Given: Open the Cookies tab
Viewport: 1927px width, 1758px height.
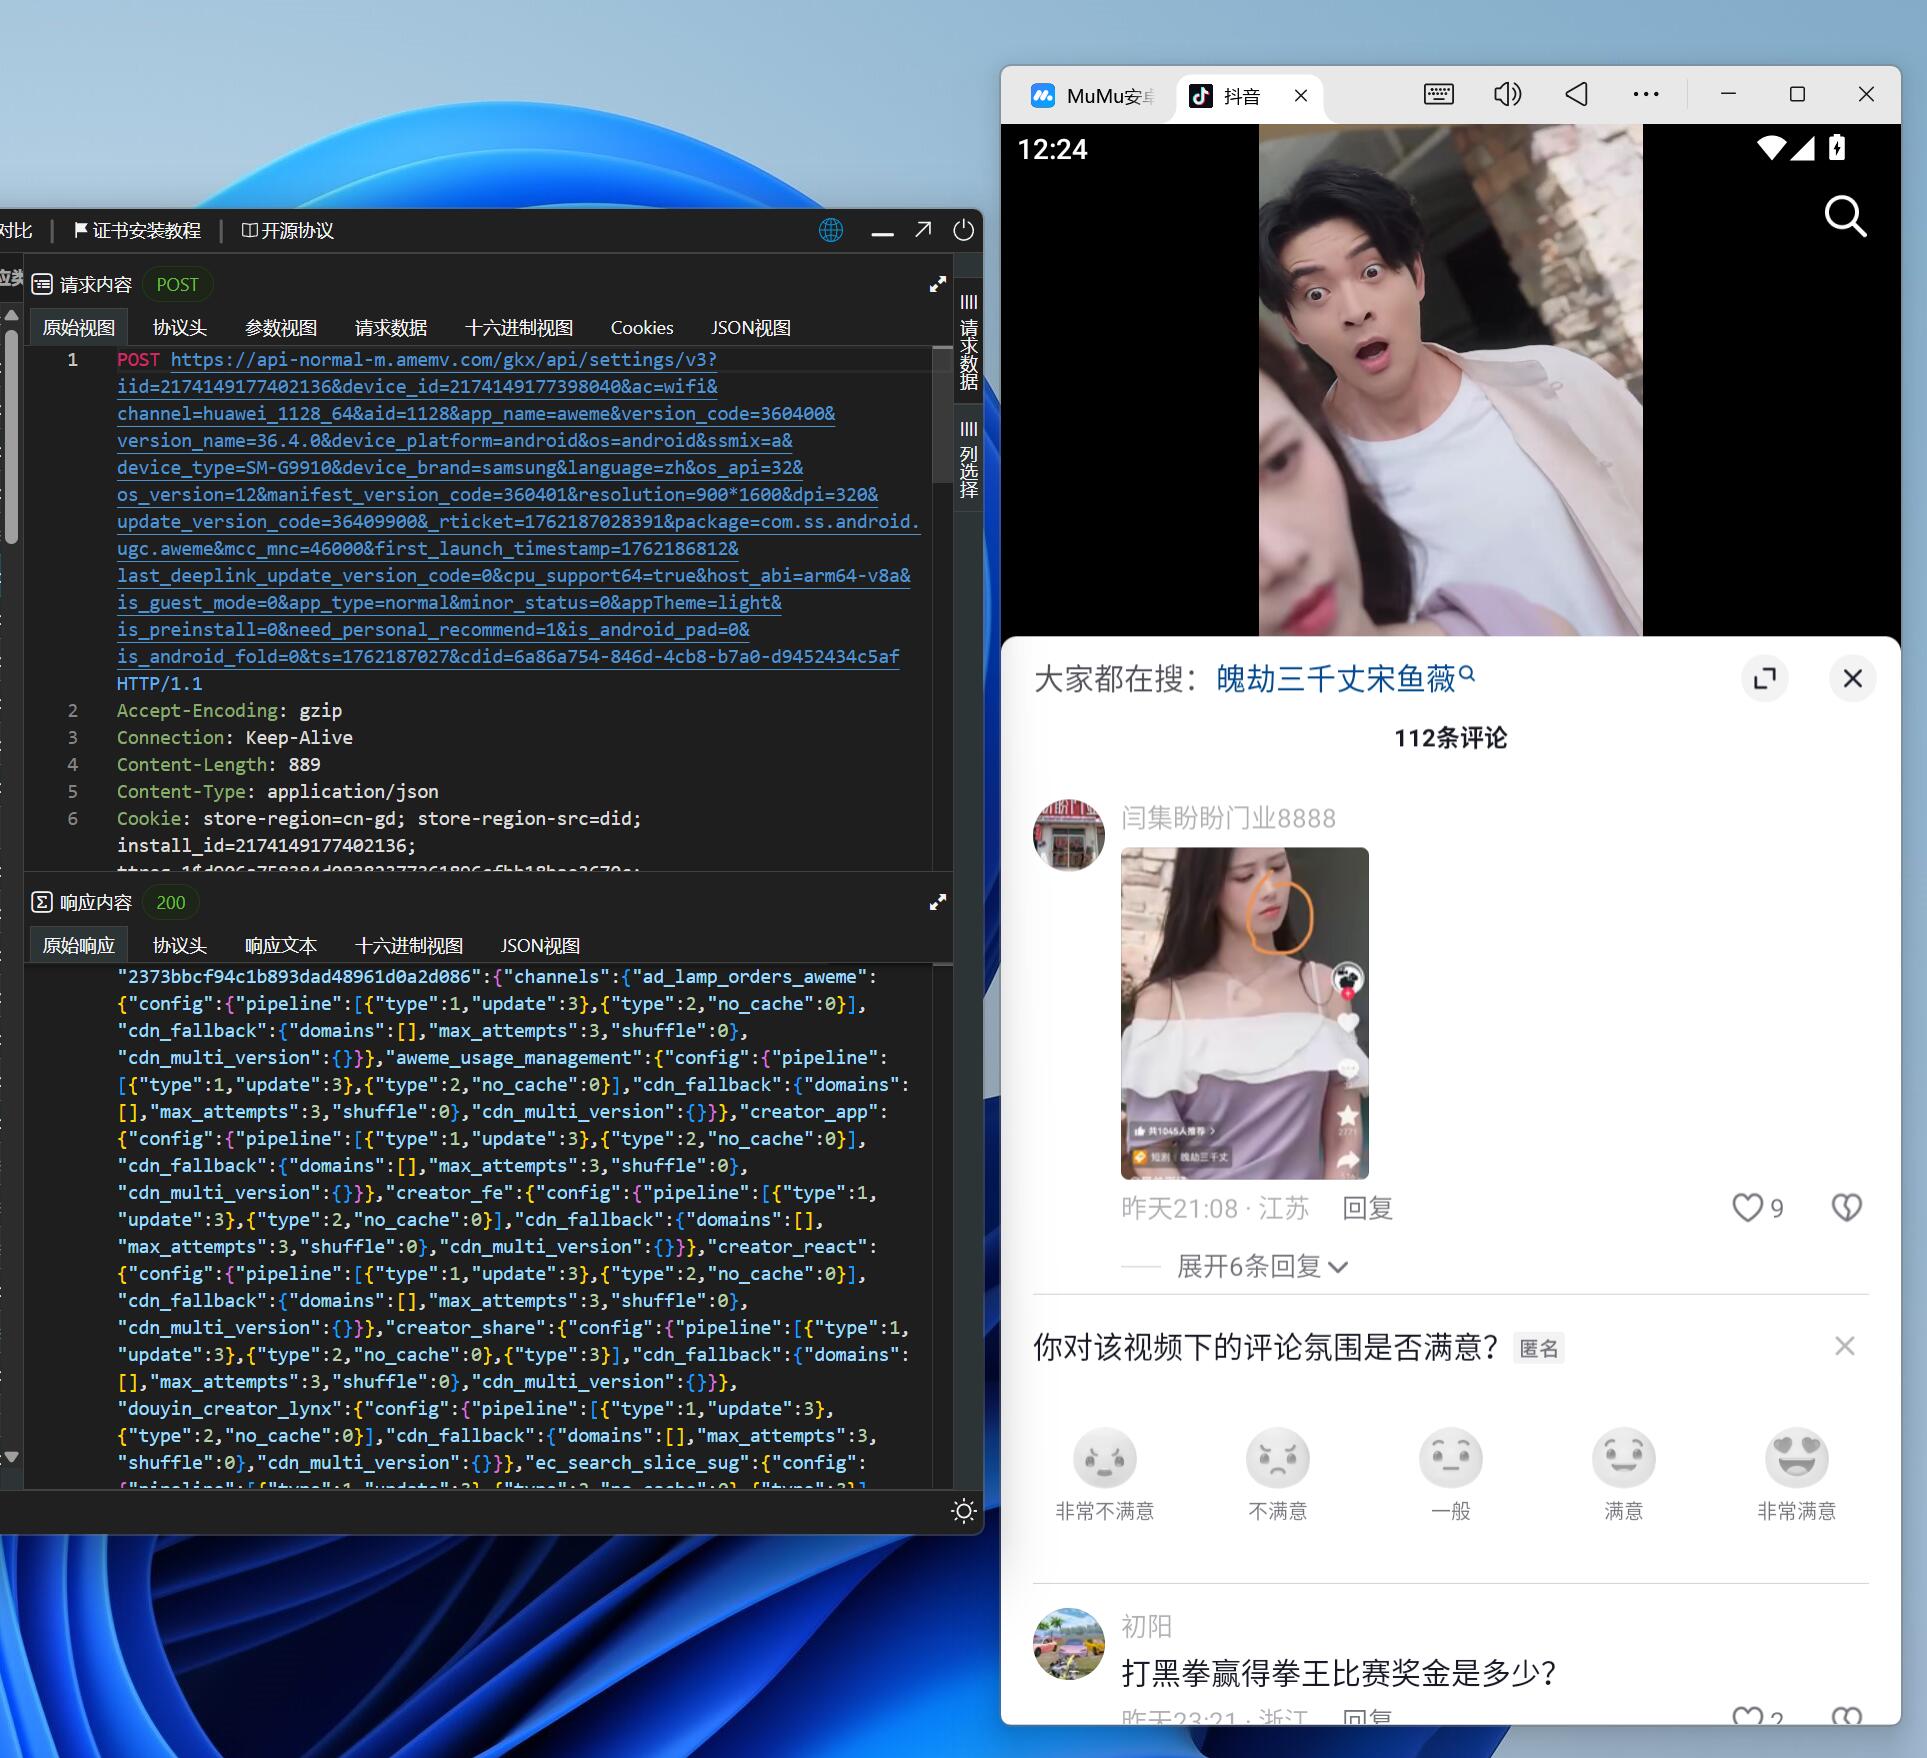Looking at the screenshot, I should point(641,328).
